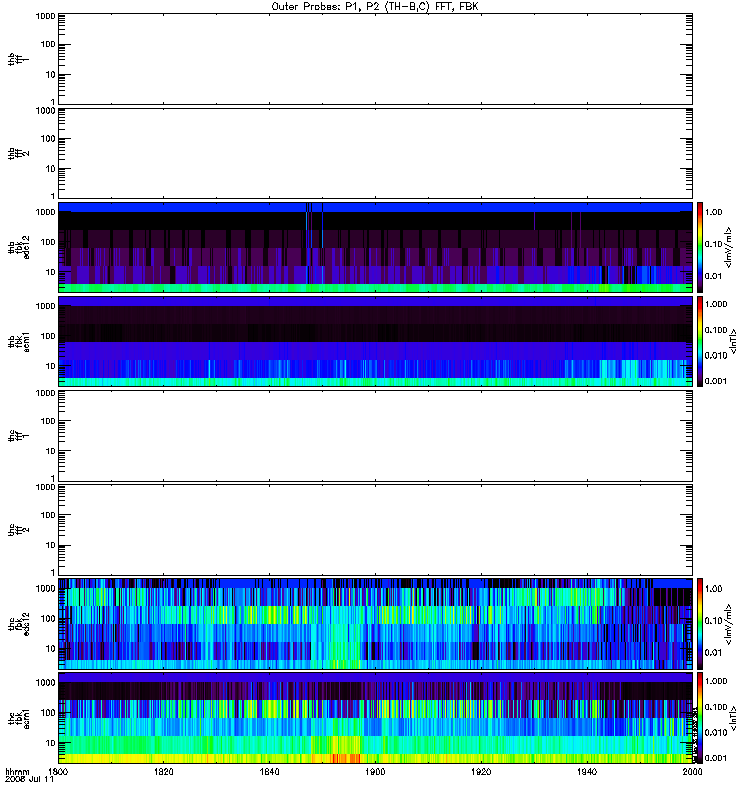Click the thb fbk scm1 spectrogram panel
This screenshot has width=750, height=800.
pyautogui.click(x=375, y=341)
